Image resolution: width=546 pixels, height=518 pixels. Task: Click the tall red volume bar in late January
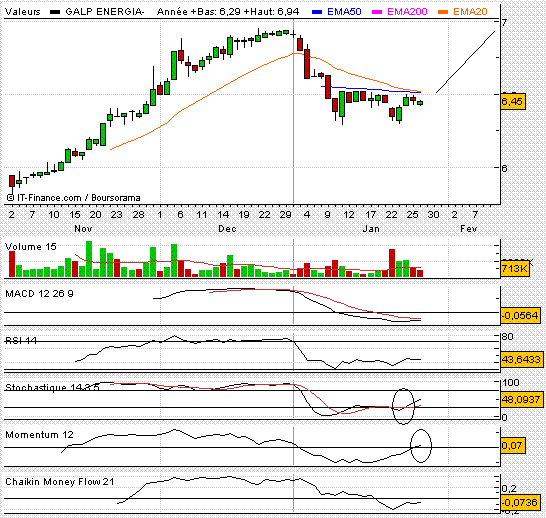[x=392, y=263]
